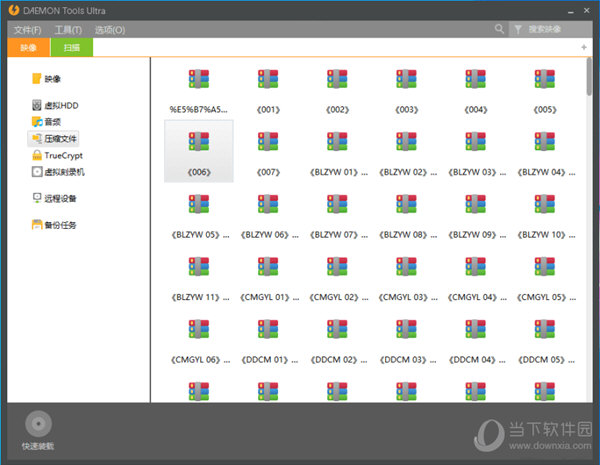Select the 《BLZYW 04》 archive icon

(545, 142)
